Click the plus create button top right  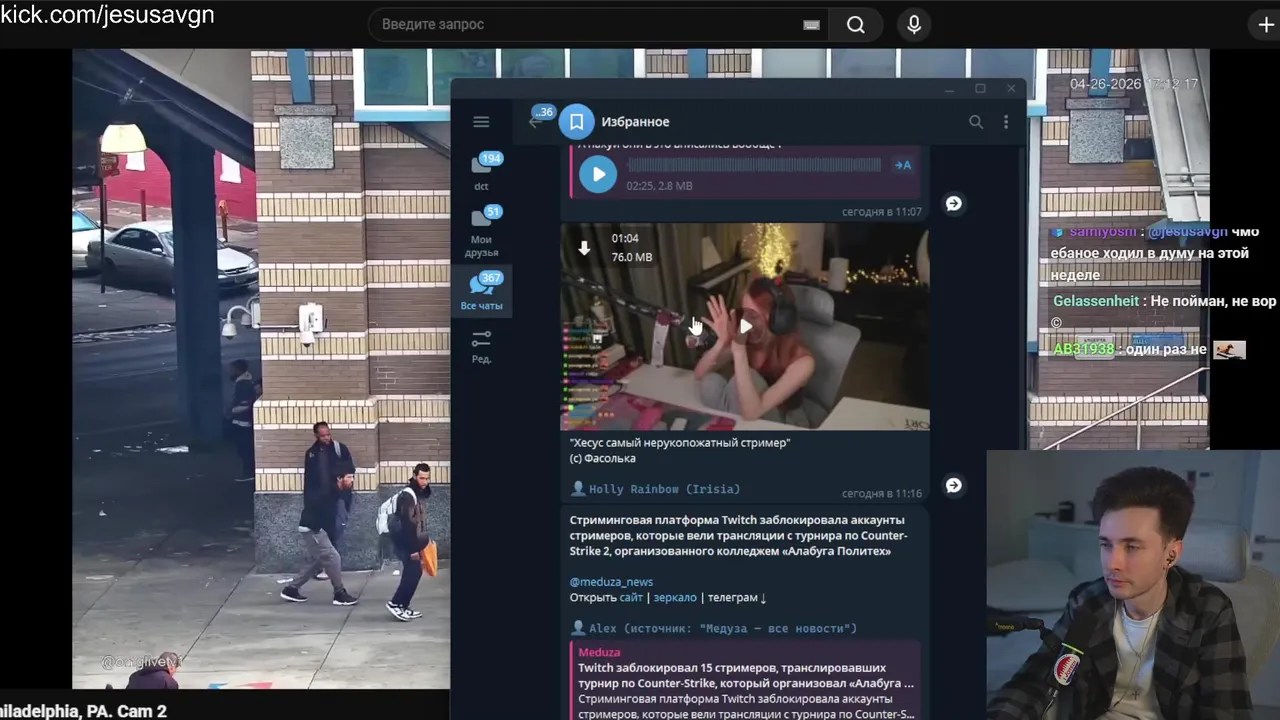click(1266, 25)
